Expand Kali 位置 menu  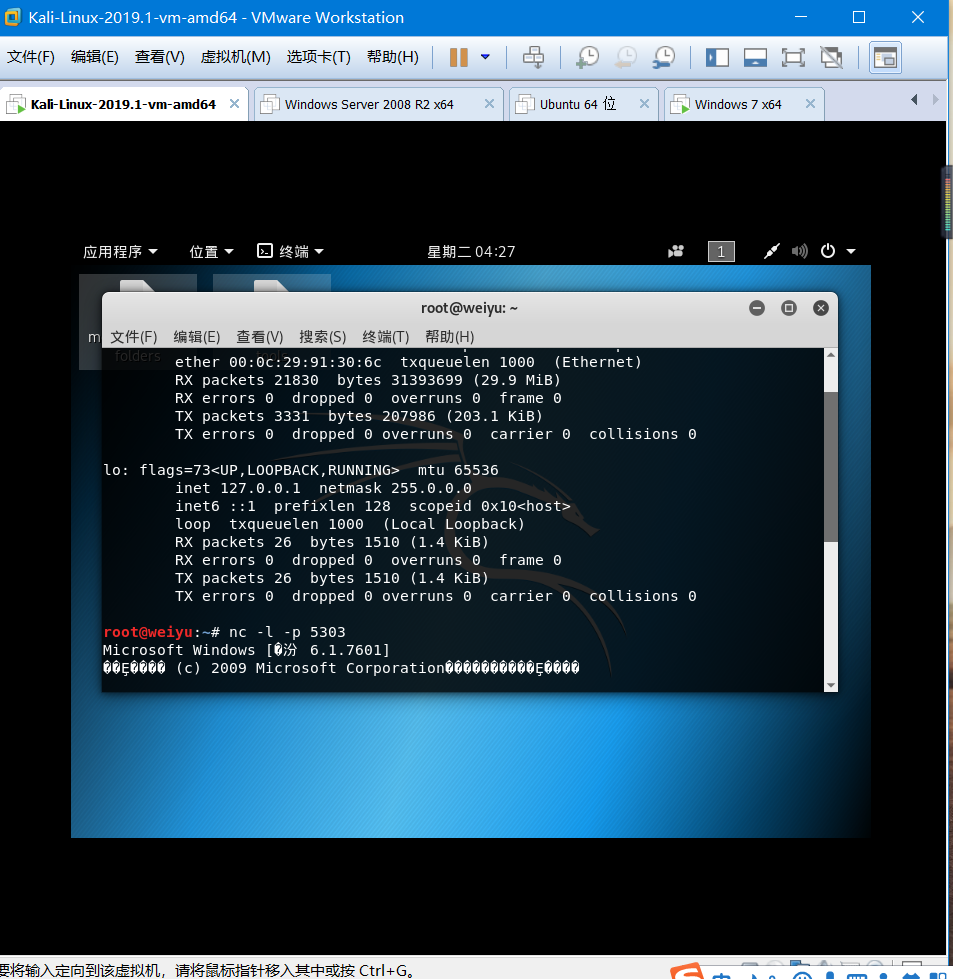(x=211, y=252)
